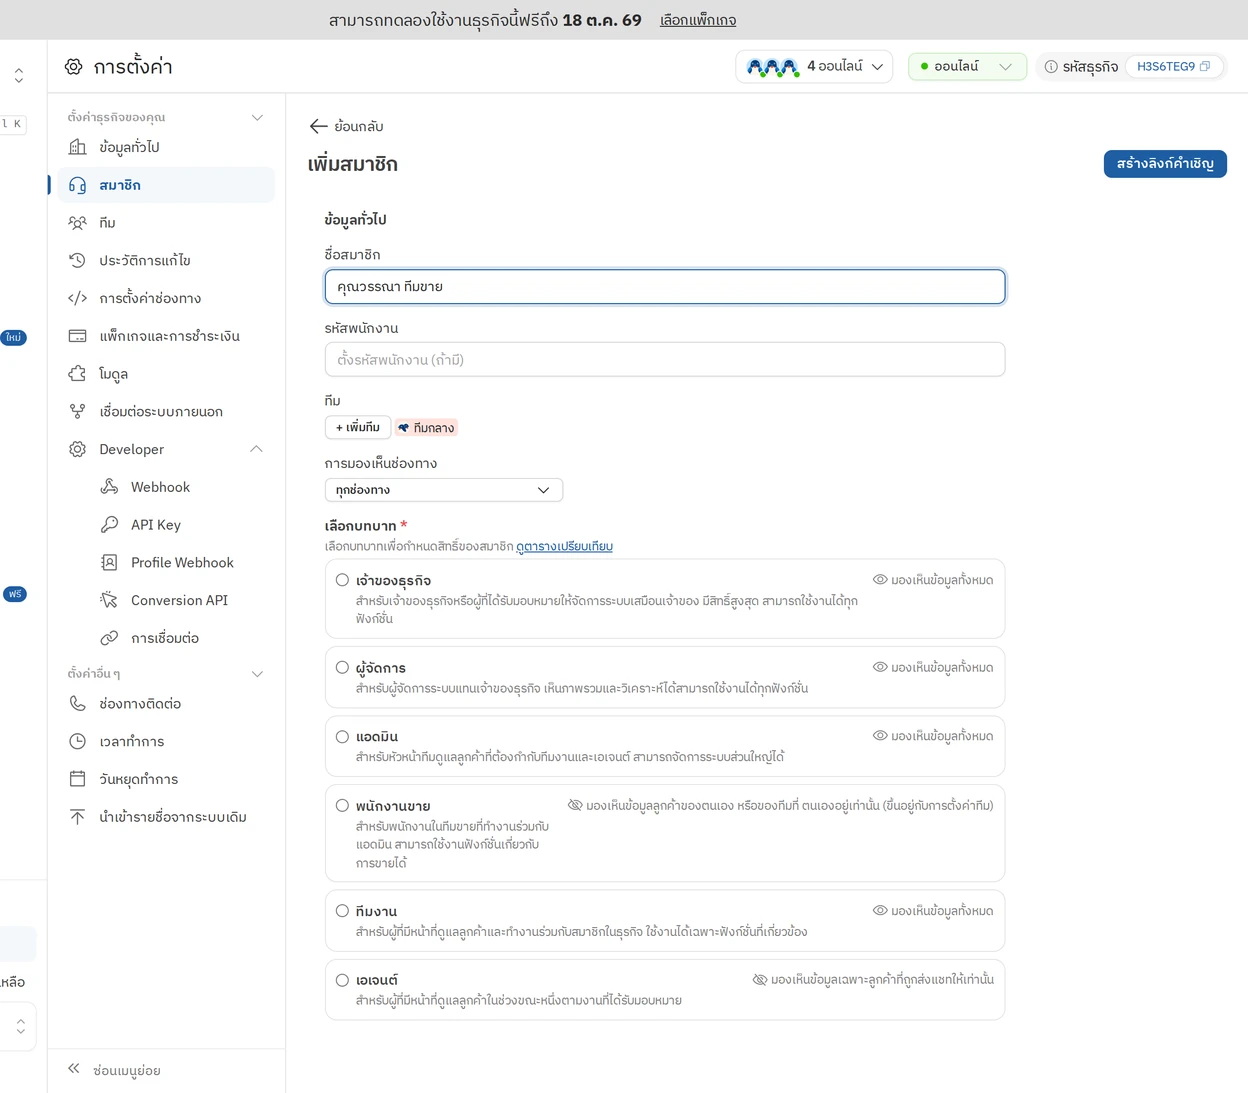This screenshot has width=1248, height=1093.
Task: Select the ทีมงาน role radio button
Action: pos(342,911)
